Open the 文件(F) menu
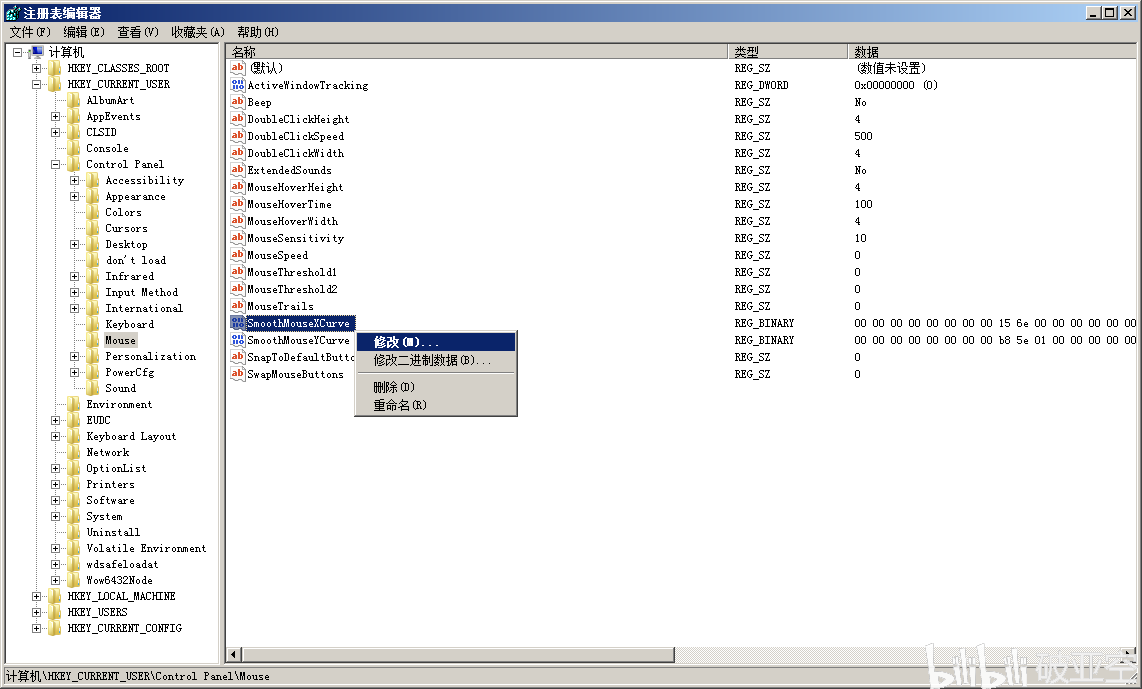The height and width of the screenshot is (689, 1142). (x=31, y=32)
